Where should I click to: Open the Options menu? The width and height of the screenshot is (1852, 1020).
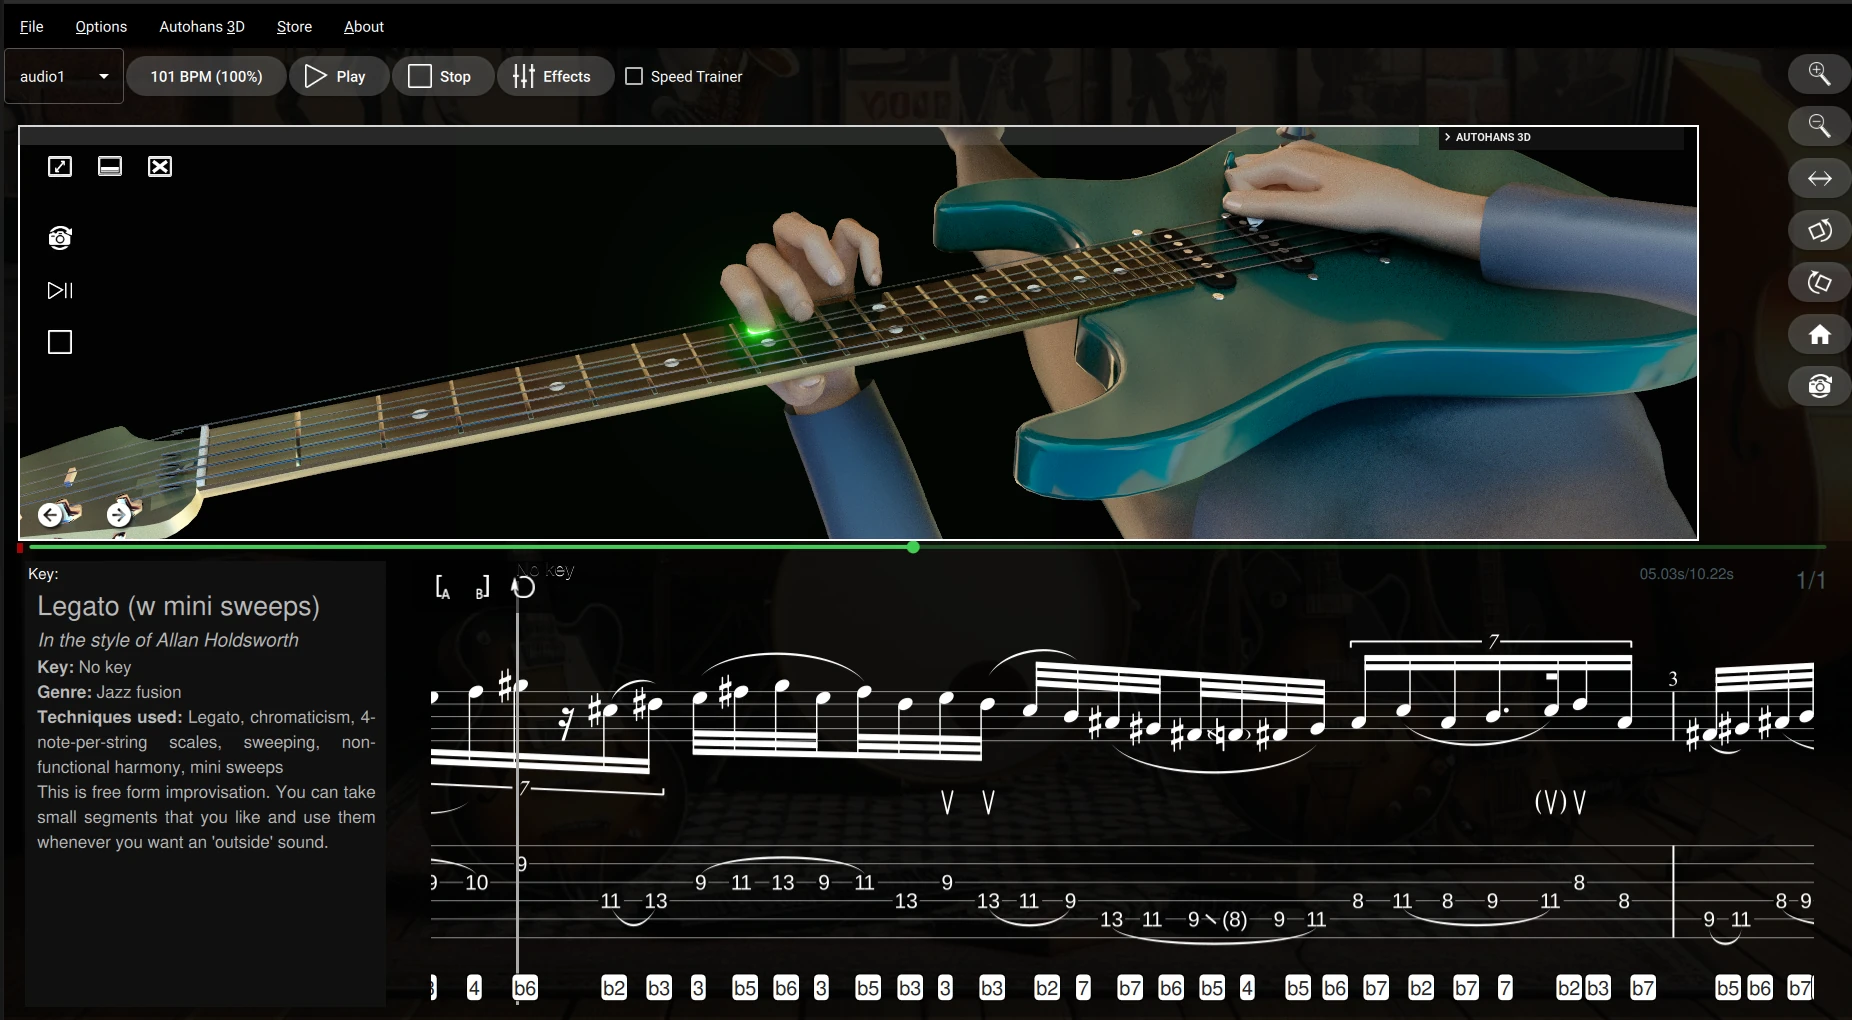[x=101, y=26]
